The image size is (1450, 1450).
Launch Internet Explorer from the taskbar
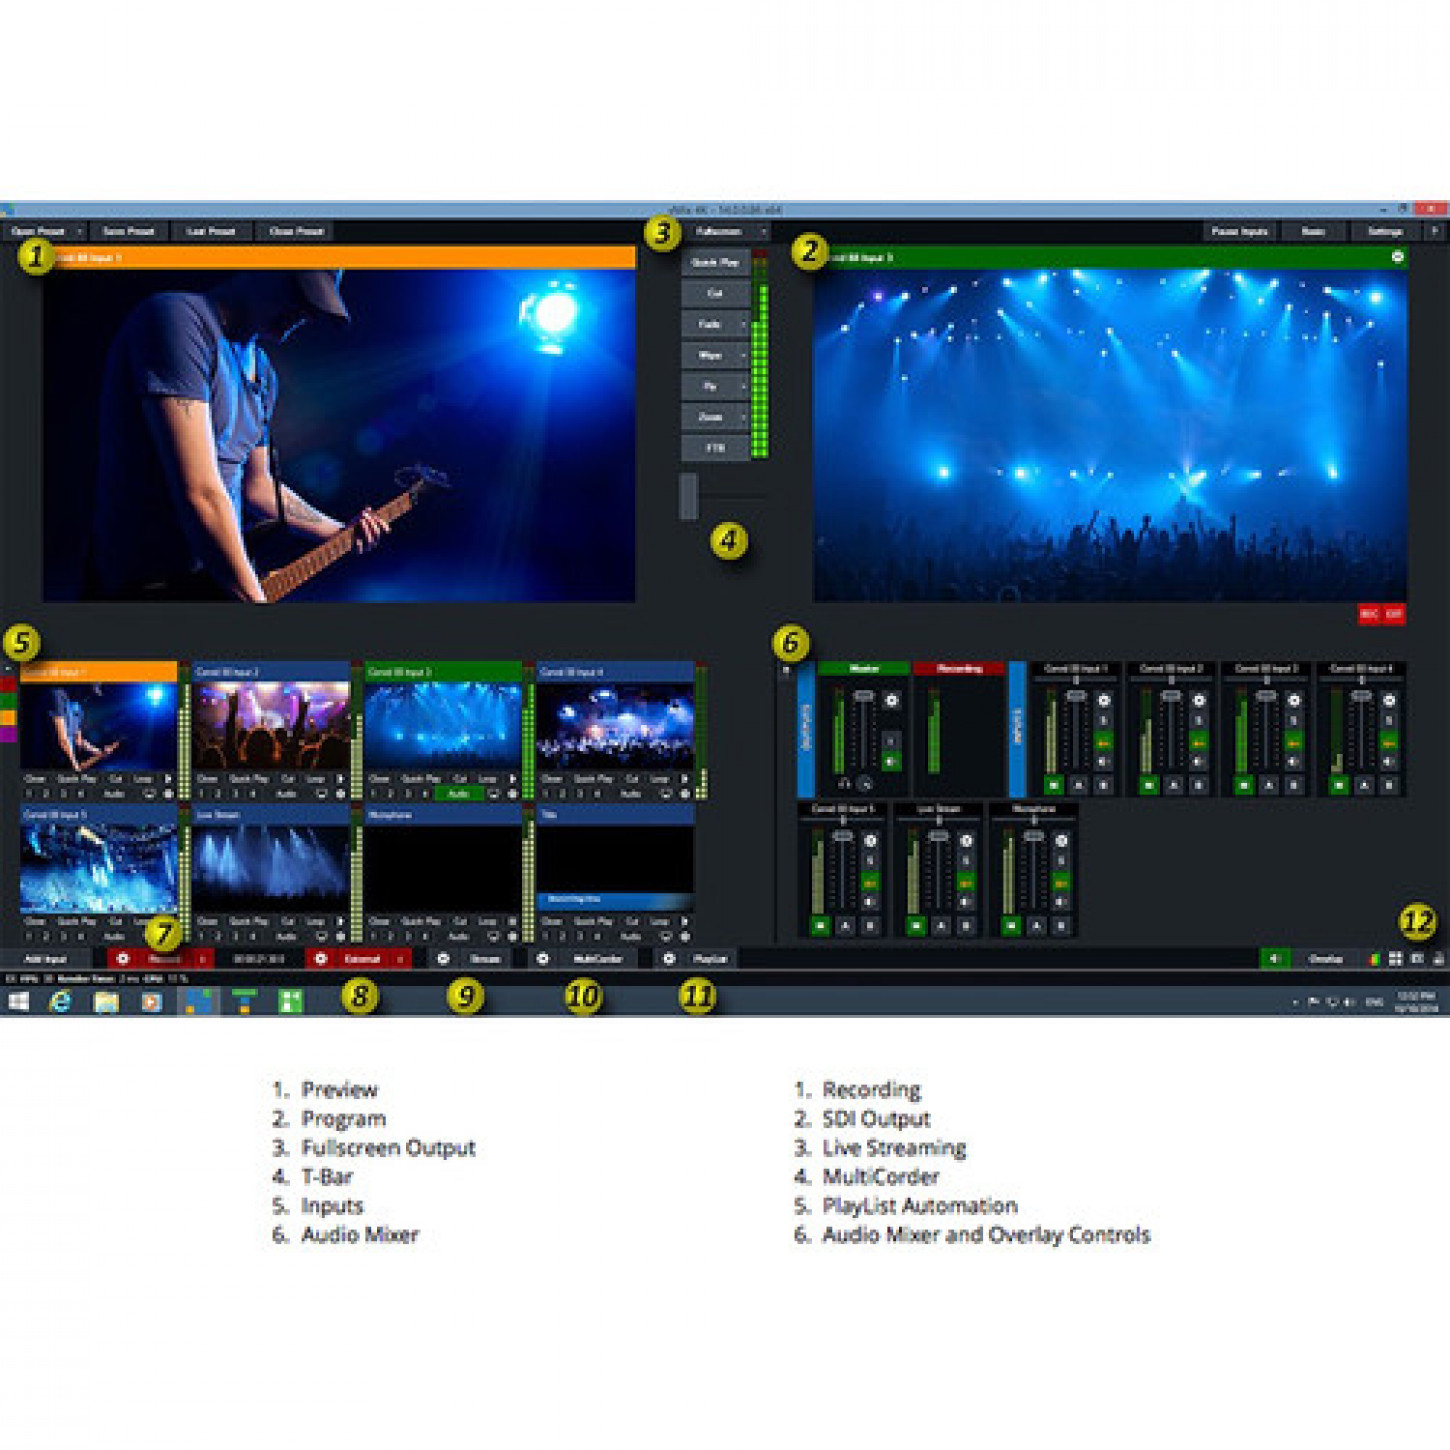click(x=61, y=1001)
